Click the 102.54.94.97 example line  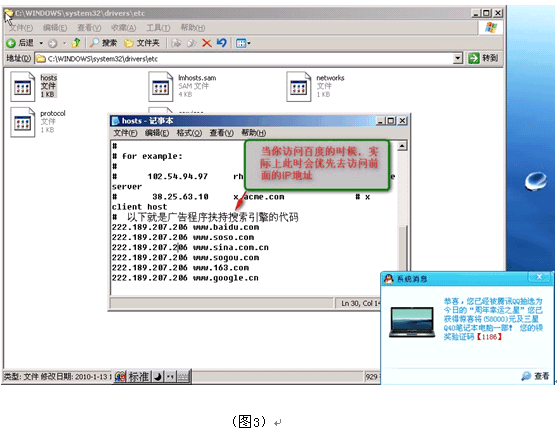click(178, 176)
